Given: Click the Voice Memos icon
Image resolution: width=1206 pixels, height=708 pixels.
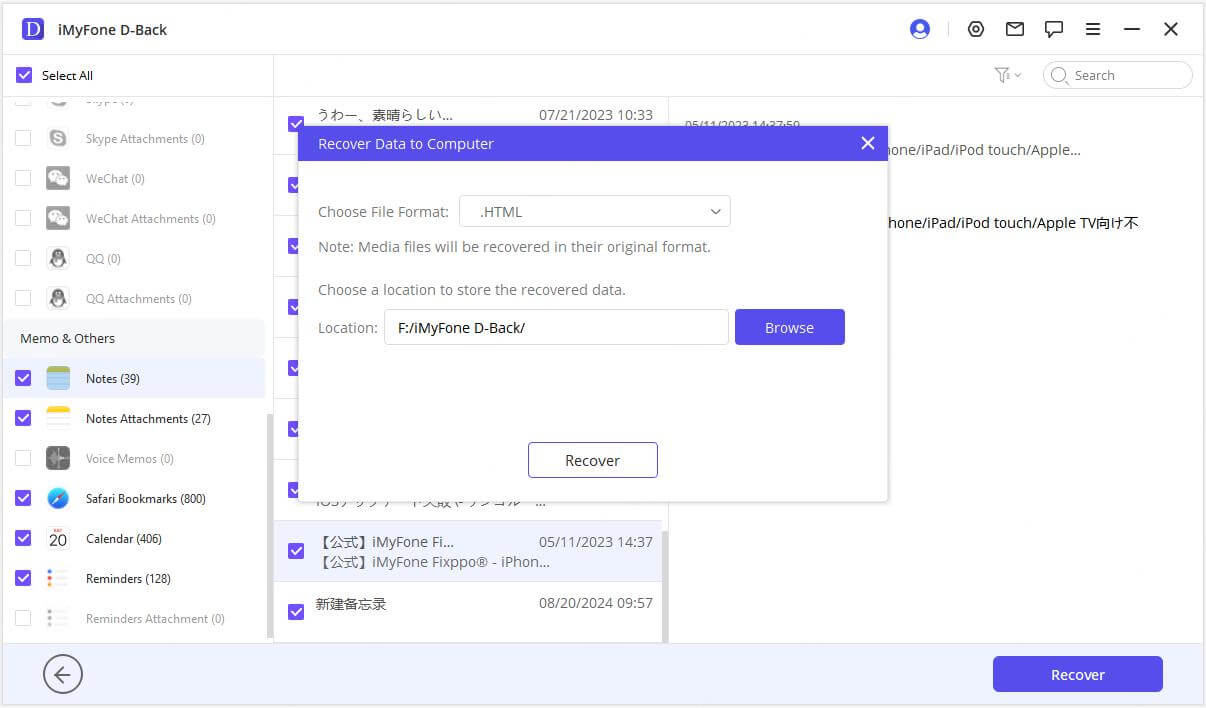Looking at the screenshot, I should point(58,458).
